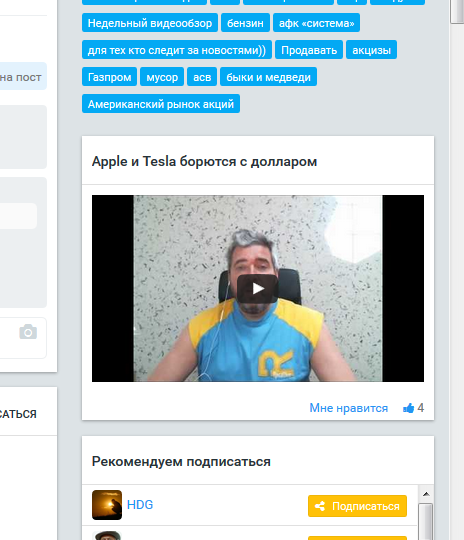Click the camera icon in left panel
Screen dimensions: 464x540
(x=28, y=332)
